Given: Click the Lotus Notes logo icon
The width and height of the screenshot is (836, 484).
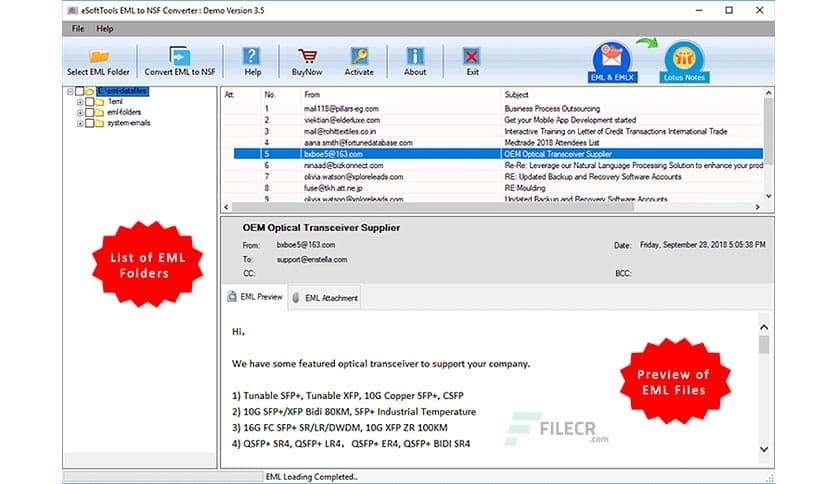Looking at the screenshot, I should click(x=684, y=61).
